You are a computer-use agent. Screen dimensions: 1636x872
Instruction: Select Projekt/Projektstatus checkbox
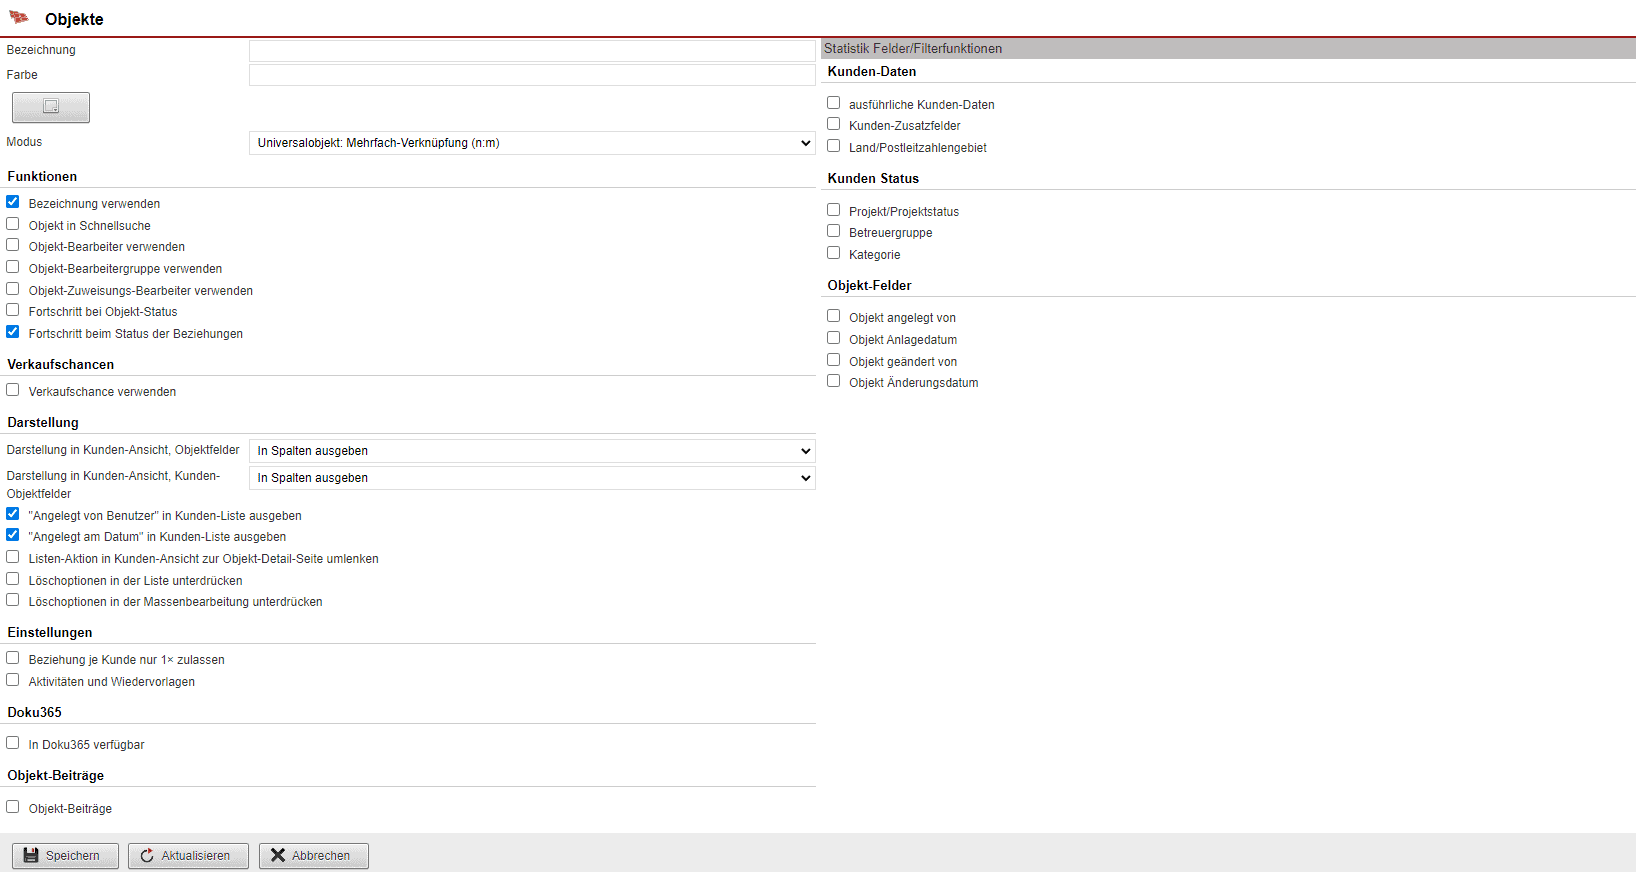tap(834, 210)
